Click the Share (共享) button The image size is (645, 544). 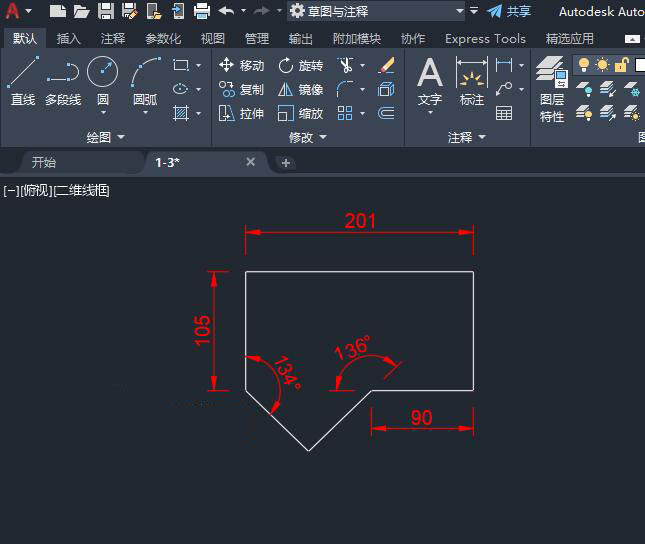point(509,11)
